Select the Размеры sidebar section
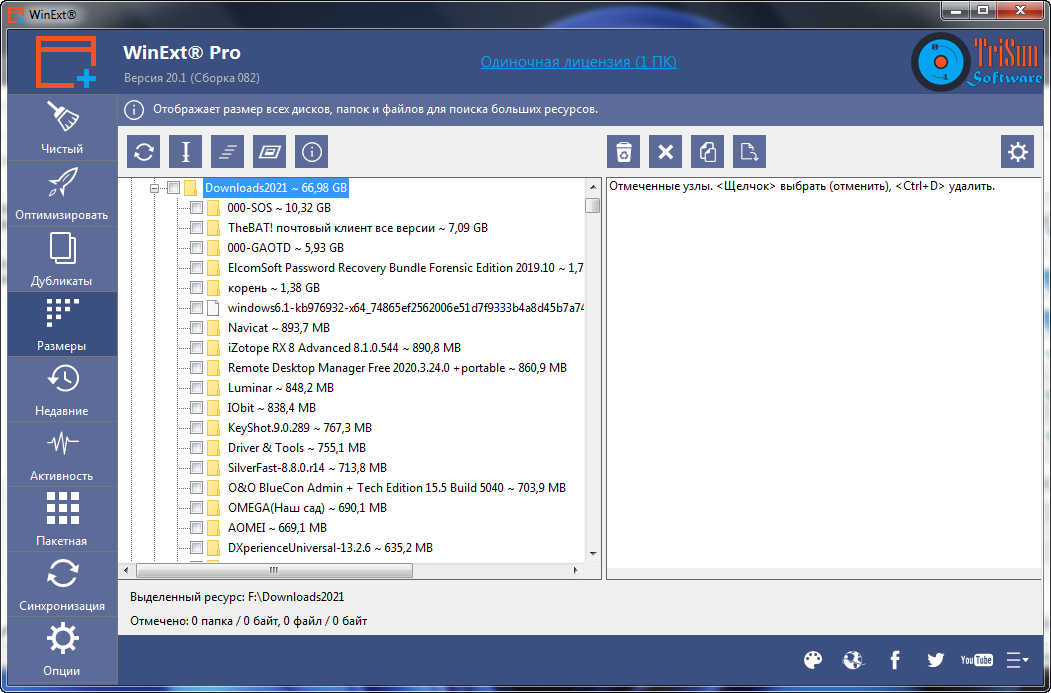Image resolution: width=1051 pixels, height=693 pixels. coord(62,324)
